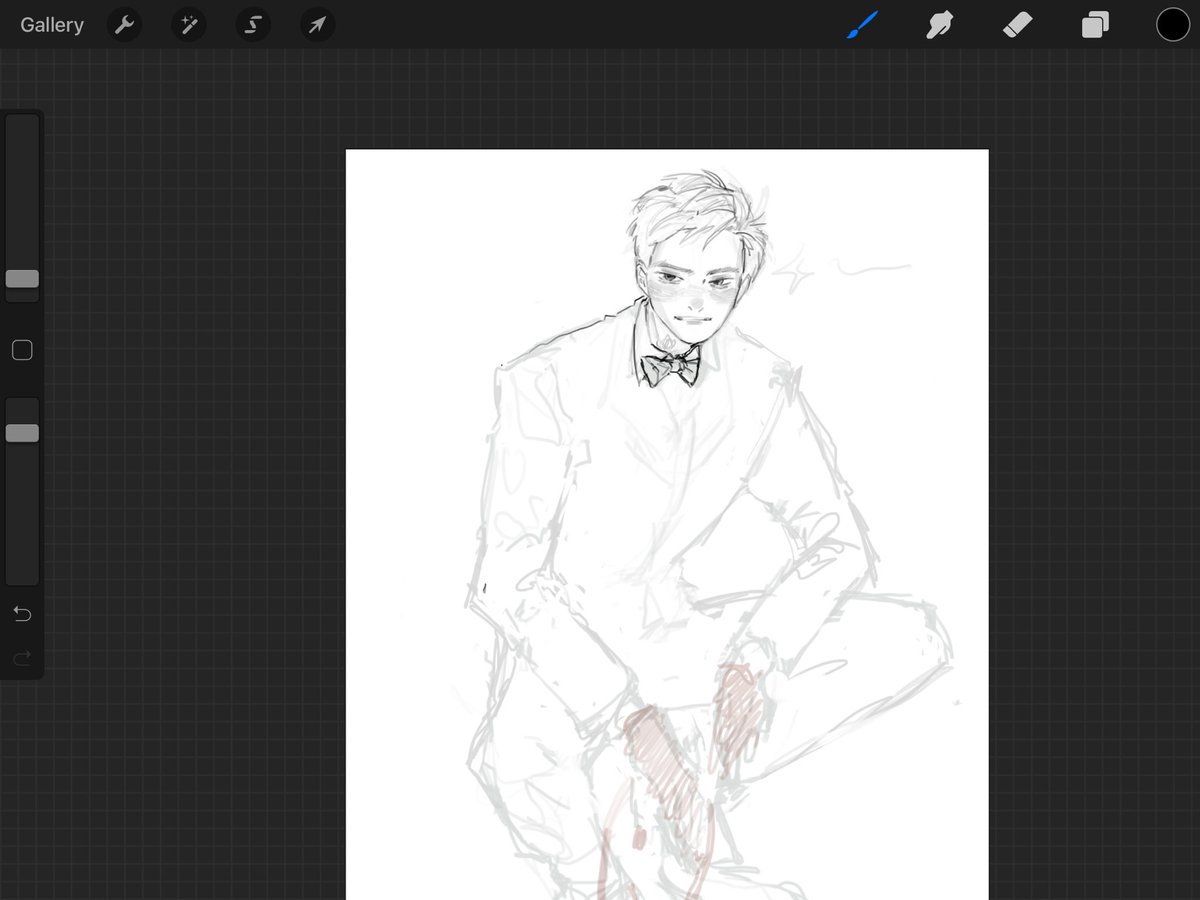Activate the Selection S-shaped tool
This screenshot has height=900, width=1200.
253,25
